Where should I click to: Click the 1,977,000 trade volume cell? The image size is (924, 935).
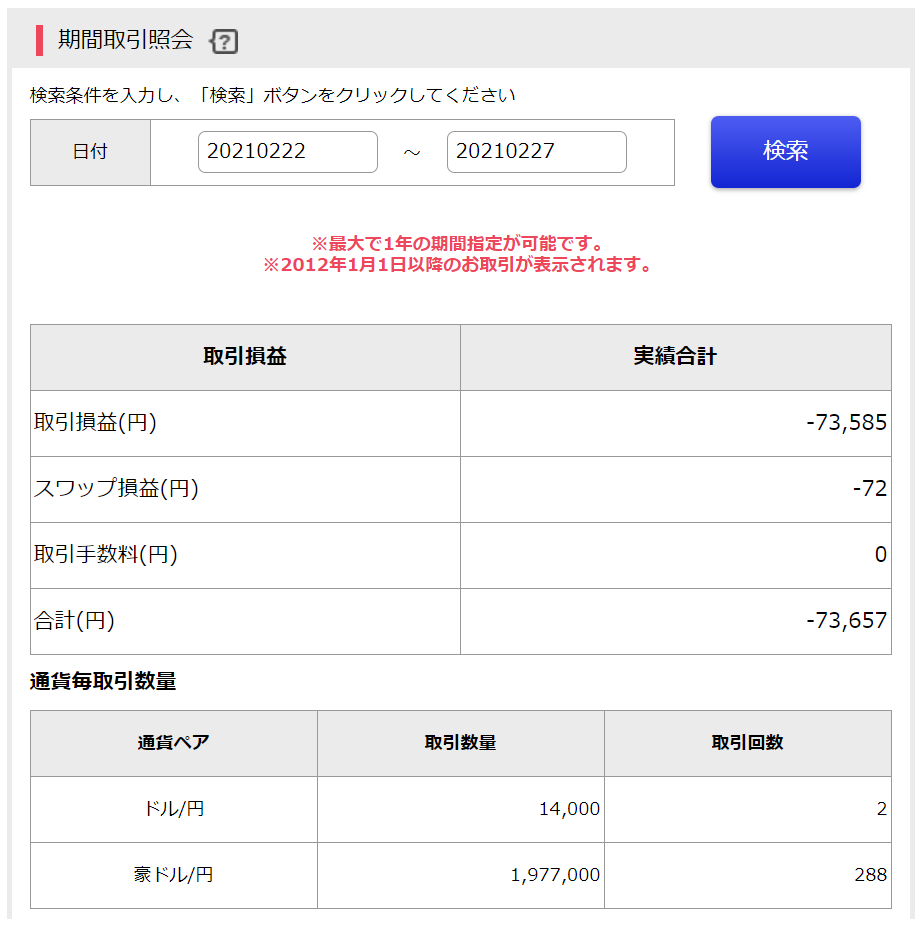click(460, 875)
